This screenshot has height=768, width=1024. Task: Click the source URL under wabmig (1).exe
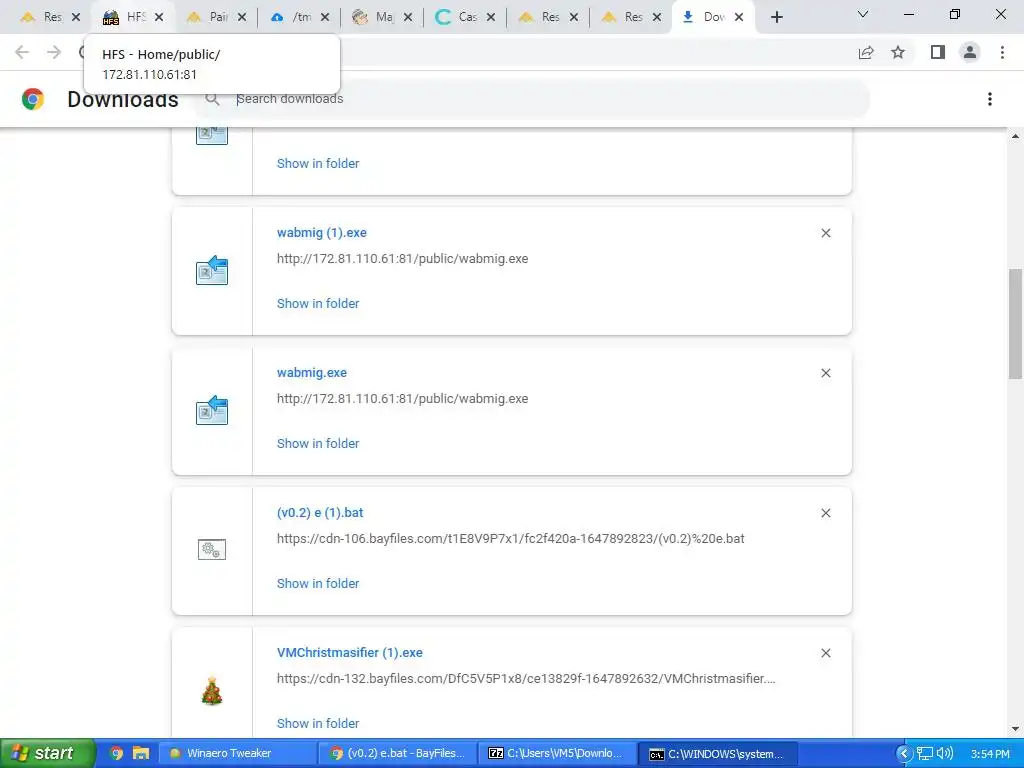[402, 259]
